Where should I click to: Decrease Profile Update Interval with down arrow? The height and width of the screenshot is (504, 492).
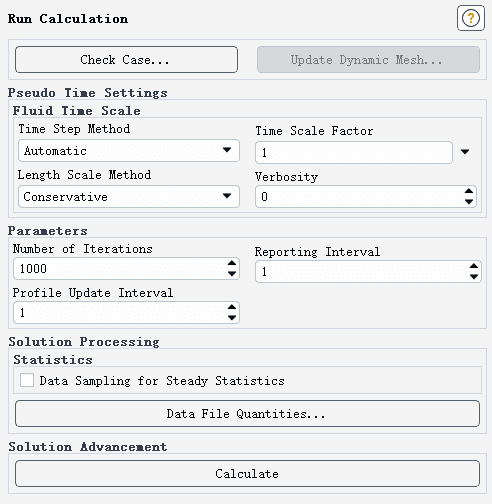point(232,318)
